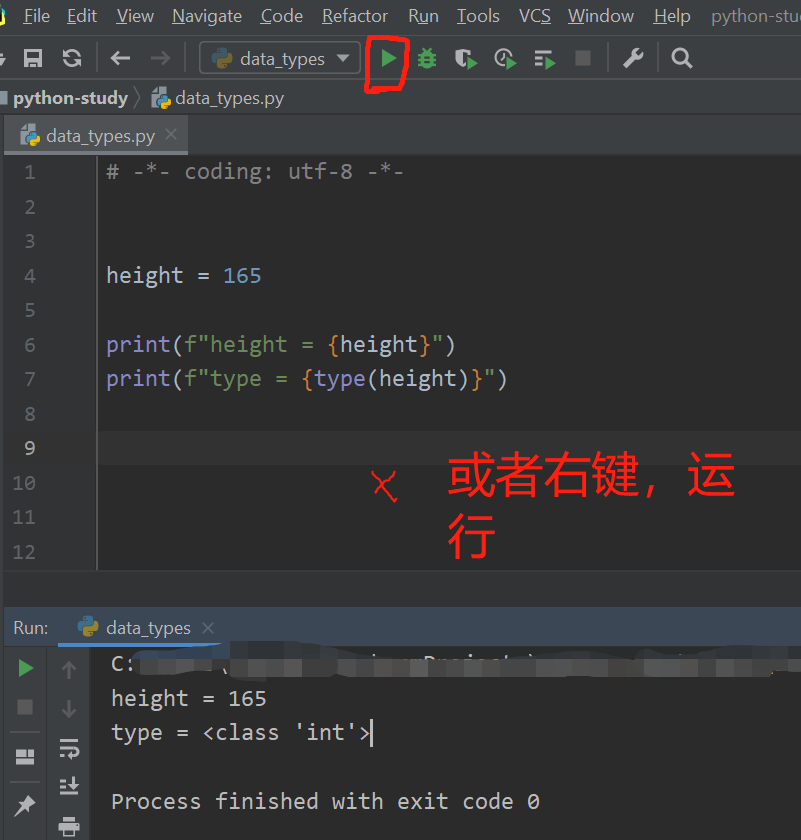Screen dimensions: 801x840
Task: Start debugging with the bug icon
Action: pyautogui.click(x=427, y=58)
